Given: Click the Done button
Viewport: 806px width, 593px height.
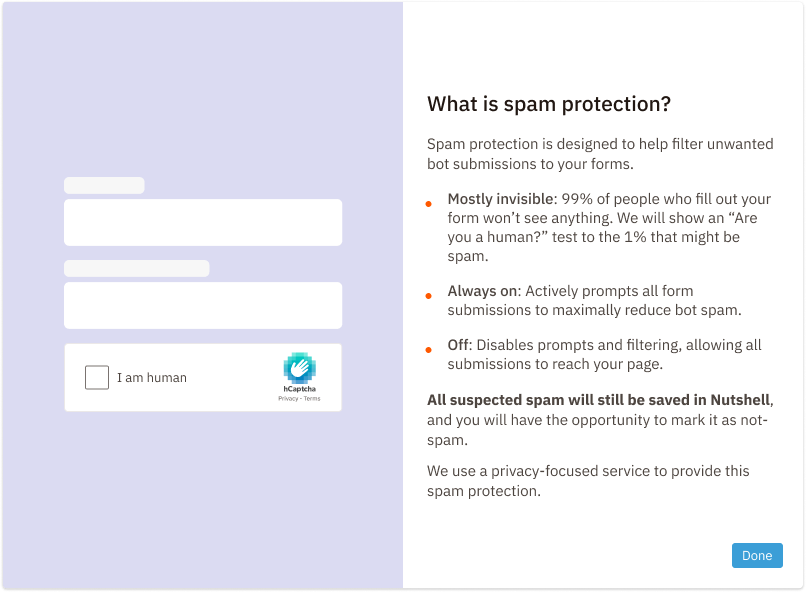Looking at the screenshot, I should [757, 555].
